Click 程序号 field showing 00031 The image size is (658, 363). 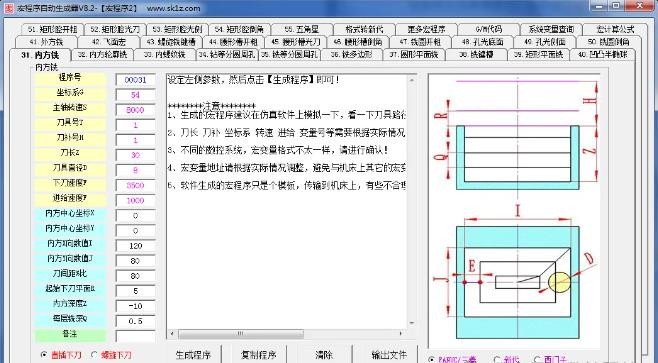click(x=136, y=80)
